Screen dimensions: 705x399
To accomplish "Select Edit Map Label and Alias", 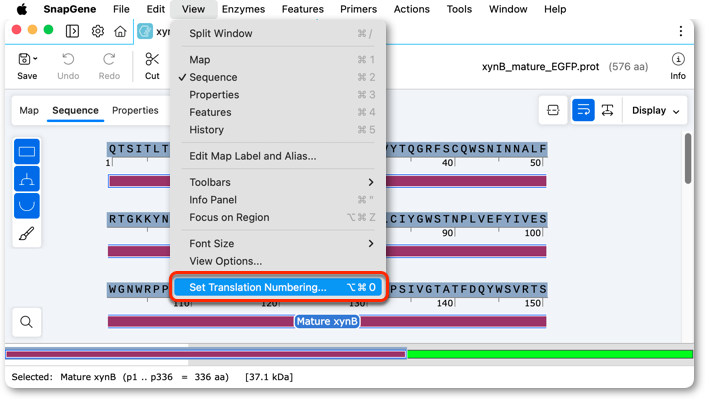I will click(278, 156).
